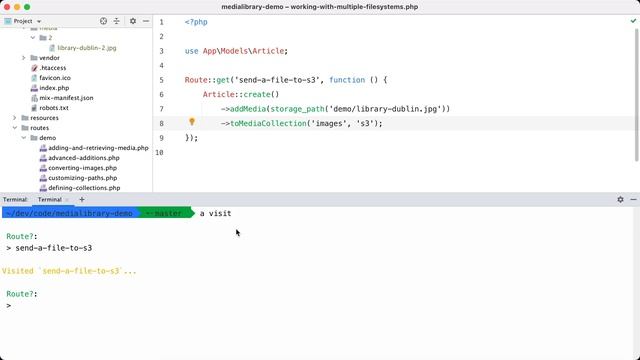Click the PHP file icon beside index.php

(34, 88)
